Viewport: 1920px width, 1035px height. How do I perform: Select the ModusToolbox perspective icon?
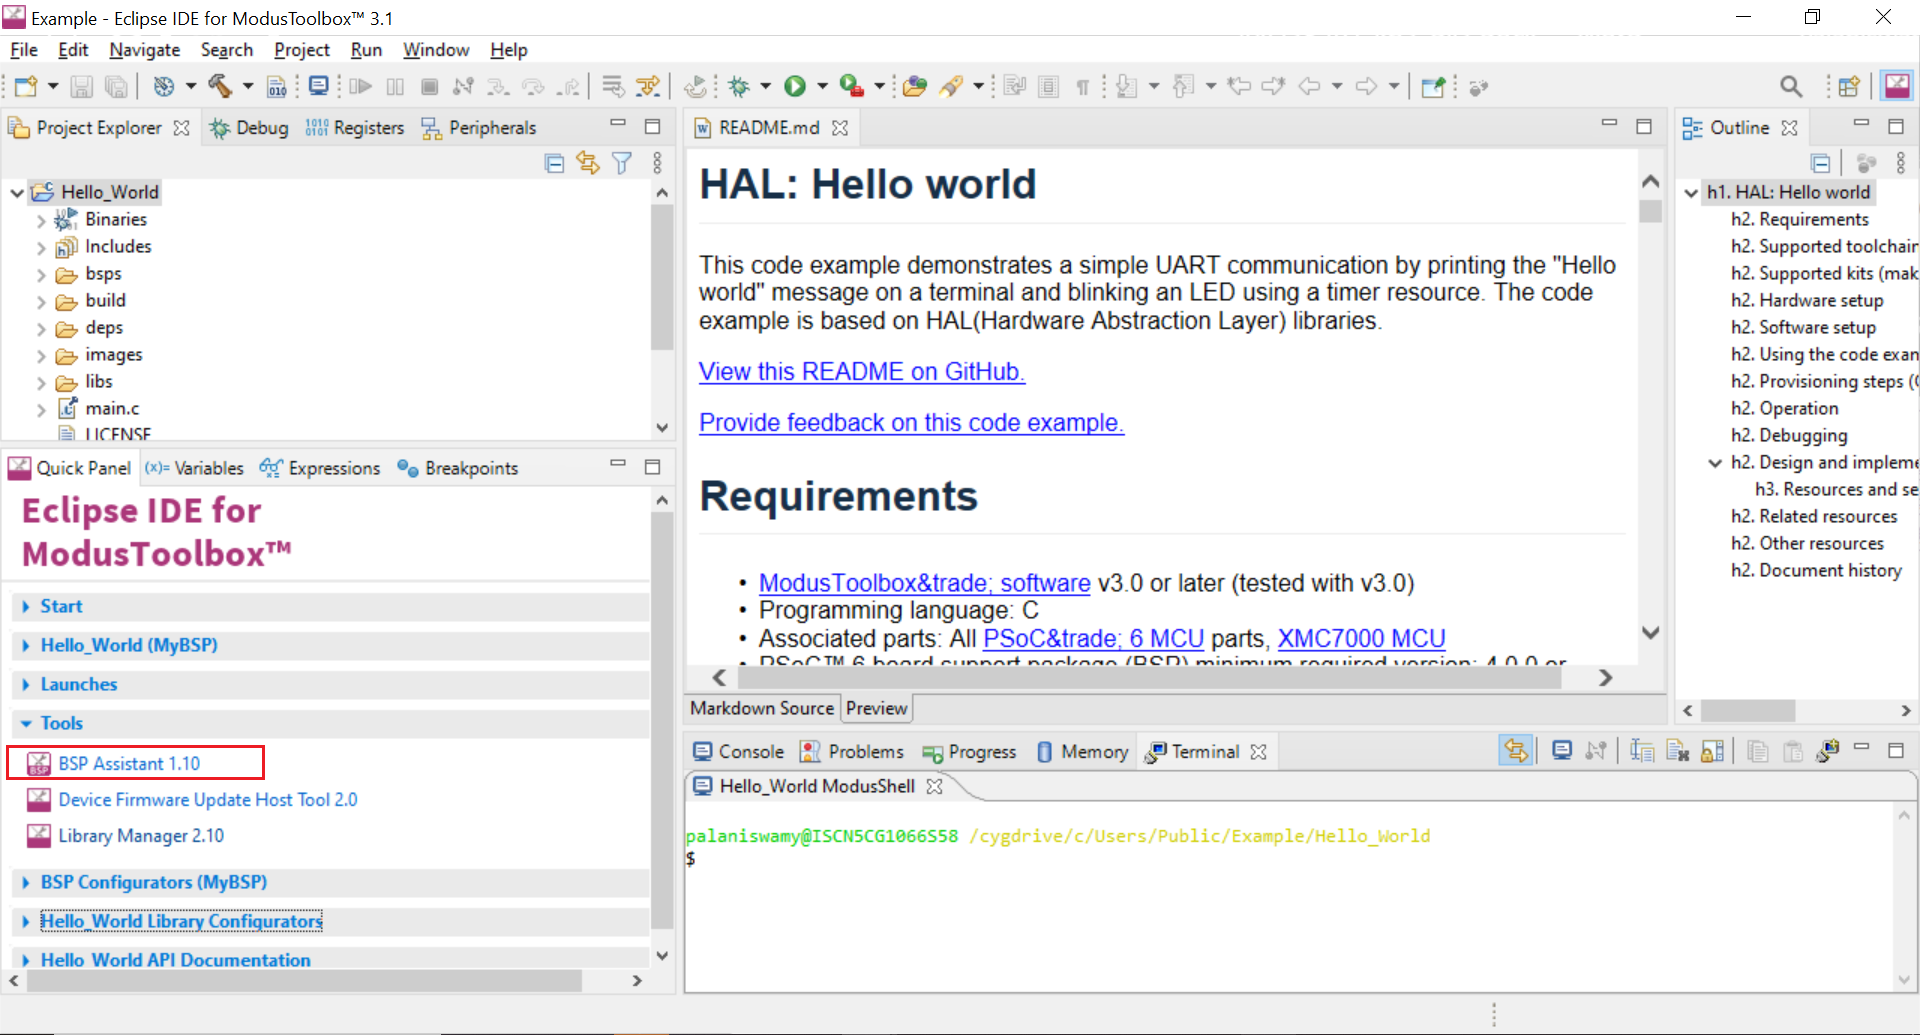pyautogui.click(x=1897, y=87)
